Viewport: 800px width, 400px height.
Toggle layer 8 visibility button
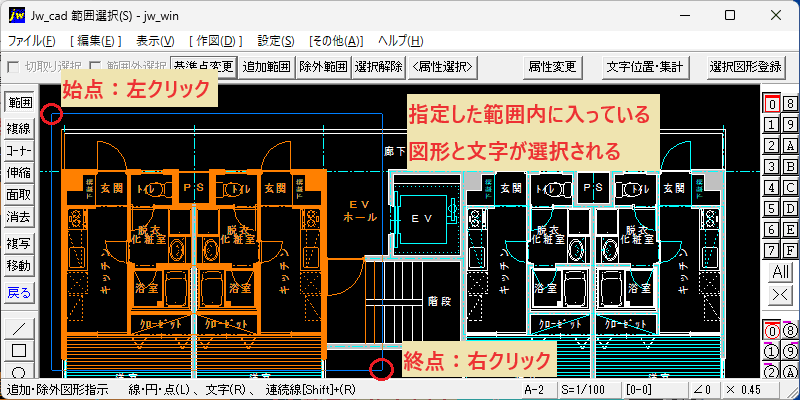point(790,104)
